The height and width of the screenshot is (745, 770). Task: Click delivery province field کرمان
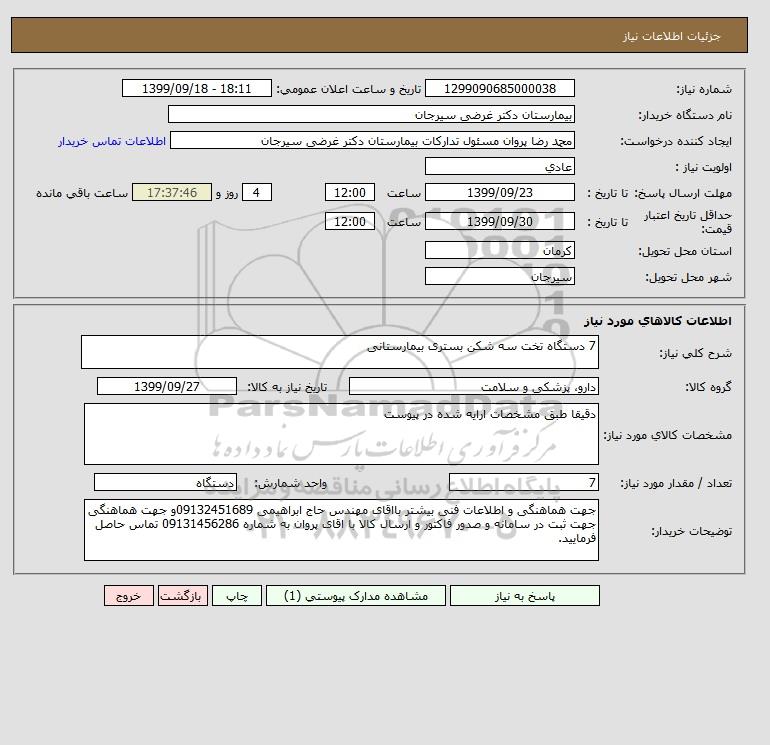click(500, 250)
